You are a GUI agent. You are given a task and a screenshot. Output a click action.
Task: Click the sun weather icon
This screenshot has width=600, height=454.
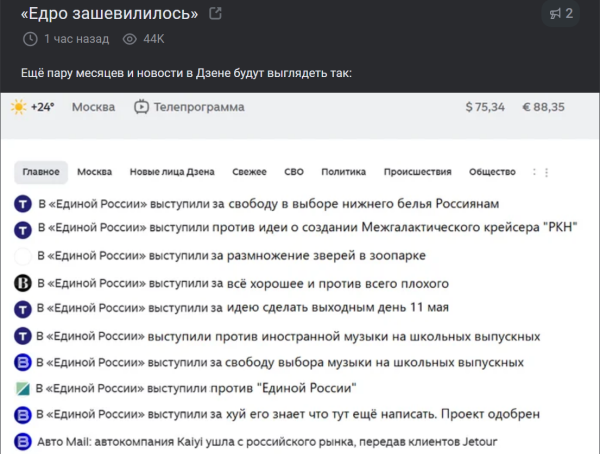(x=18, y=107)
